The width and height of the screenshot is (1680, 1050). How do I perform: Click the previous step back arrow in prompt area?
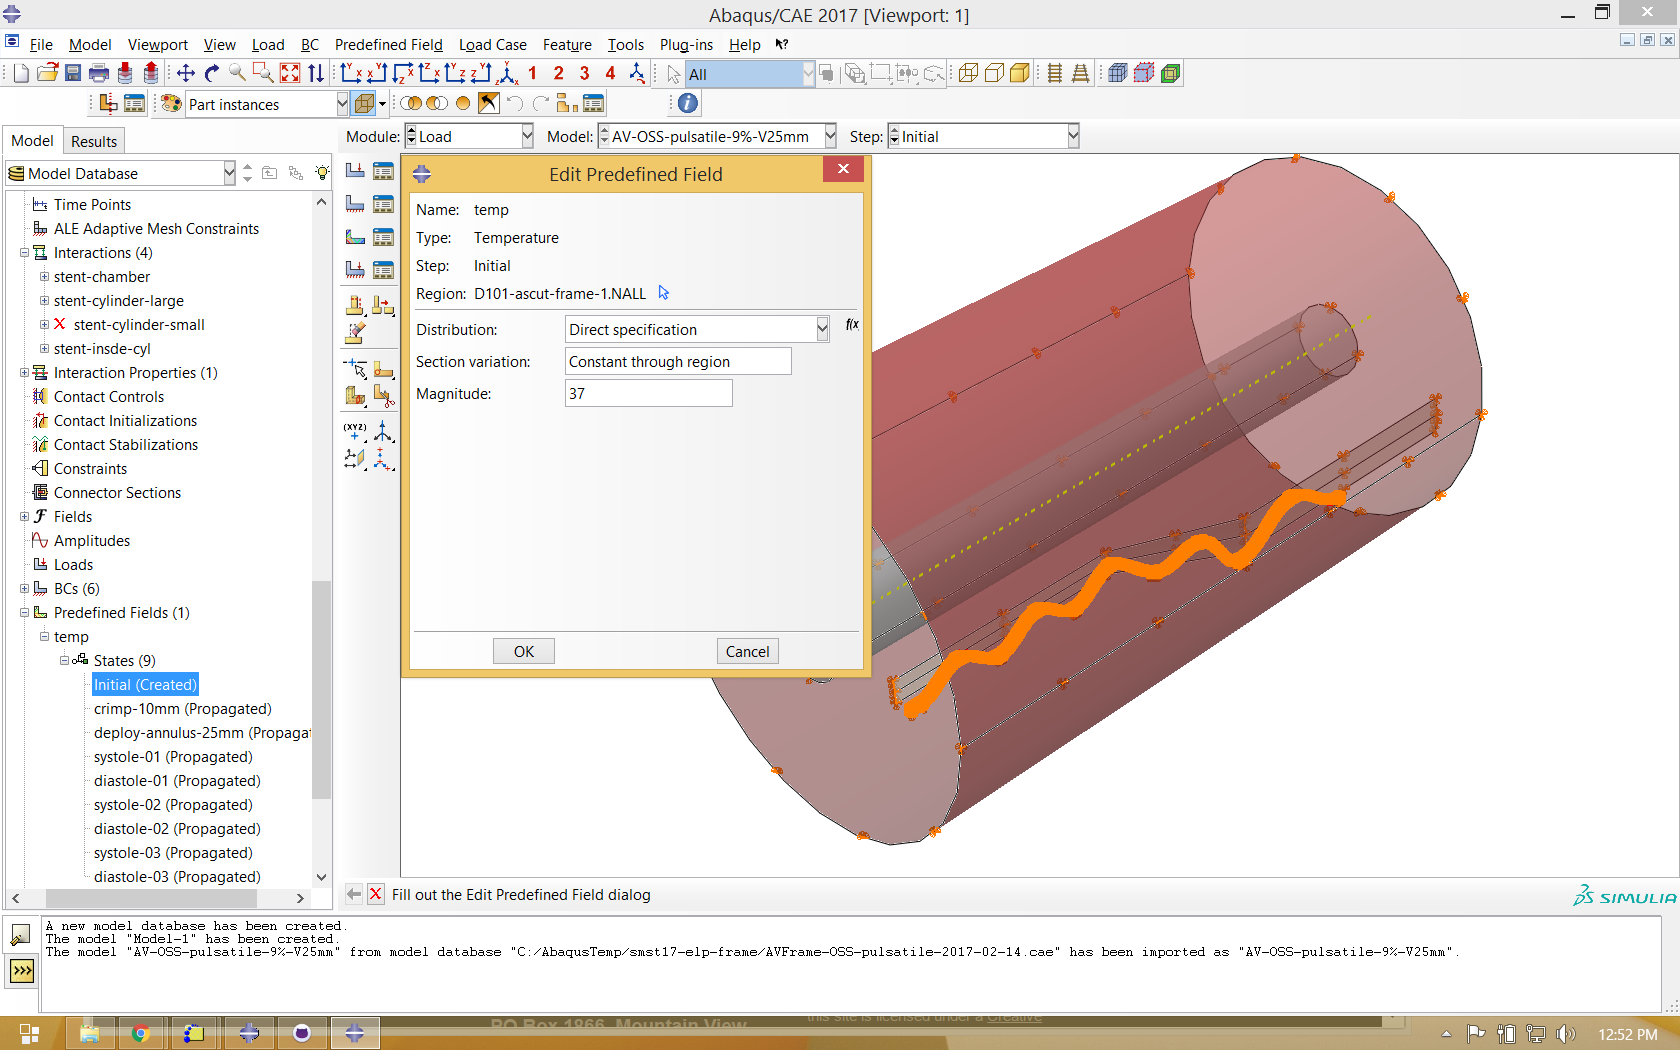[x=354, y=894]
